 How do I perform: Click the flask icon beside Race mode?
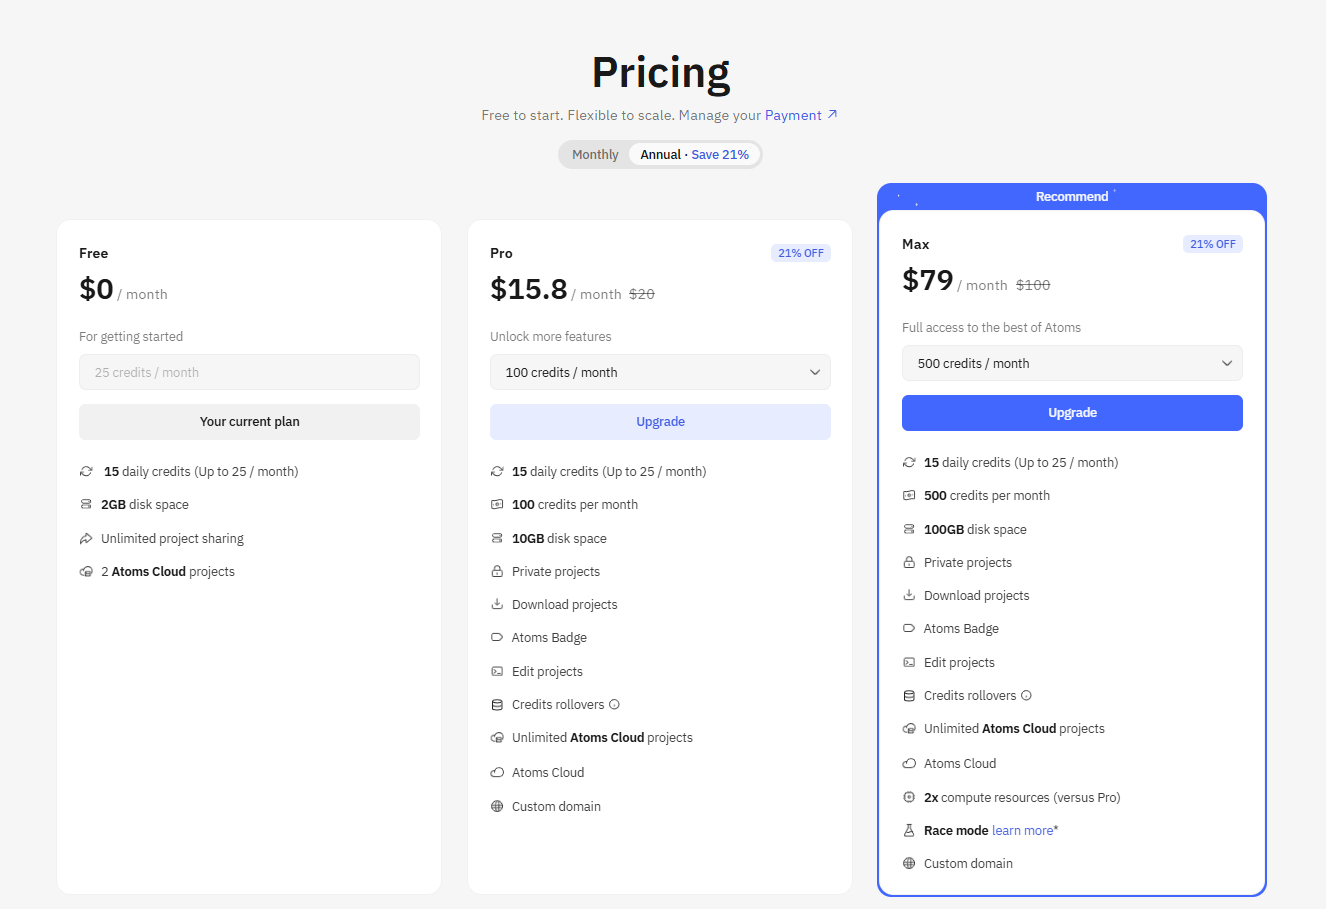click(x=909, y=830)
